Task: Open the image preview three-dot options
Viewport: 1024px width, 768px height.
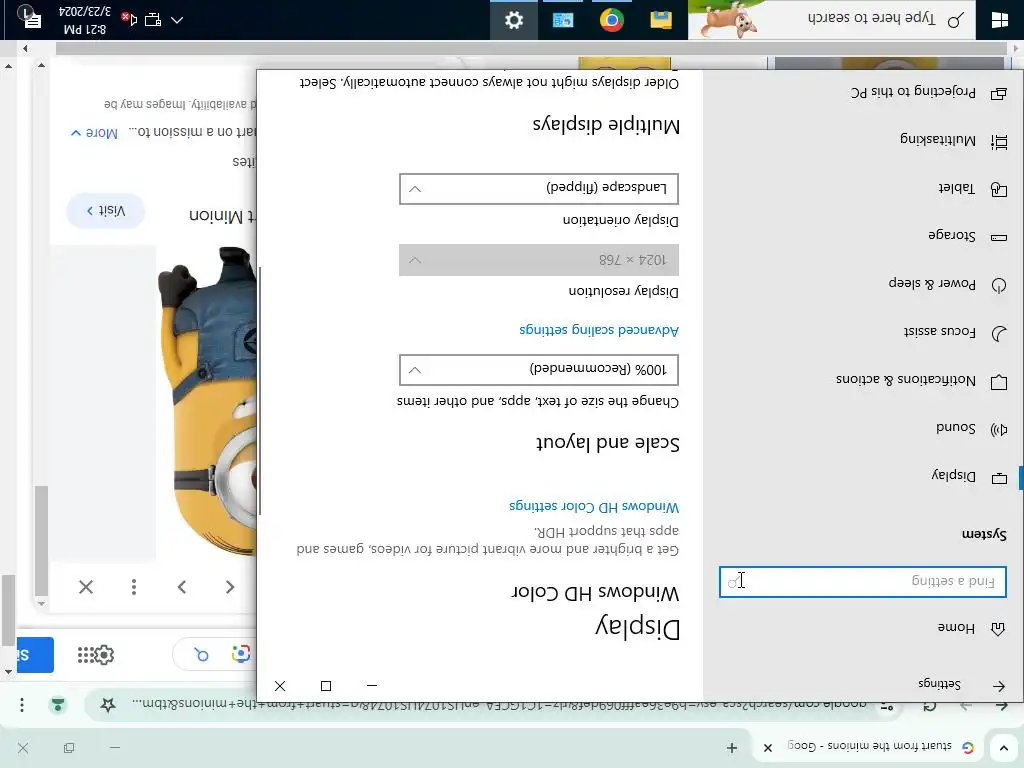Action: coord(134,587)
